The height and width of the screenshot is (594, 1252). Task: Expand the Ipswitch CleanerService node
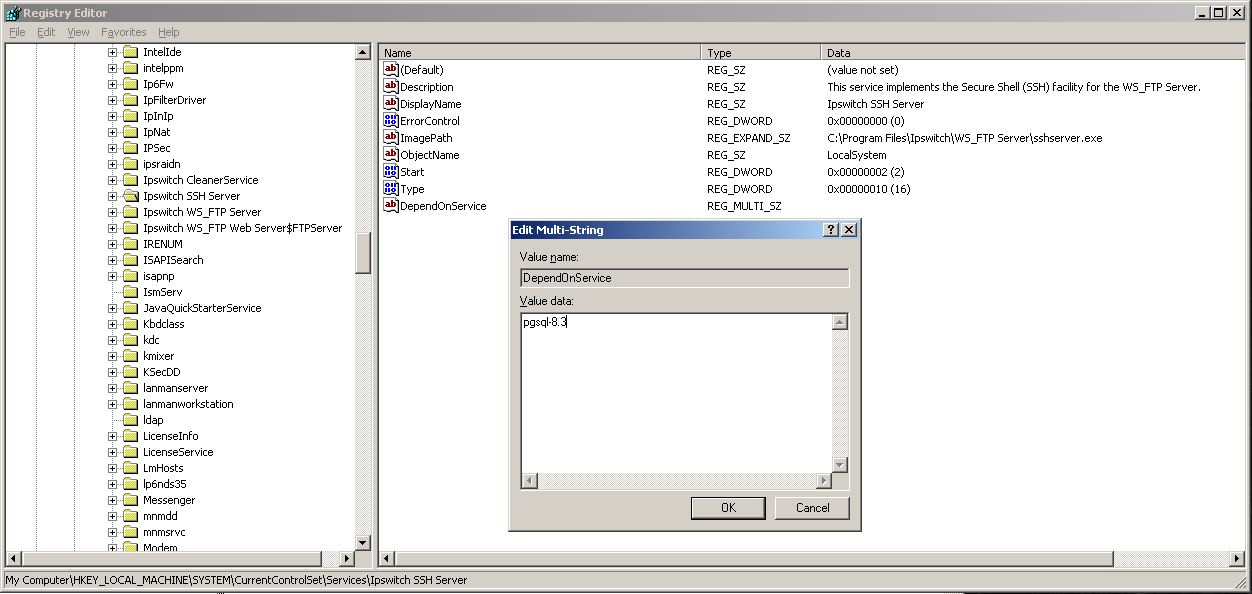(x=112, y=180)
